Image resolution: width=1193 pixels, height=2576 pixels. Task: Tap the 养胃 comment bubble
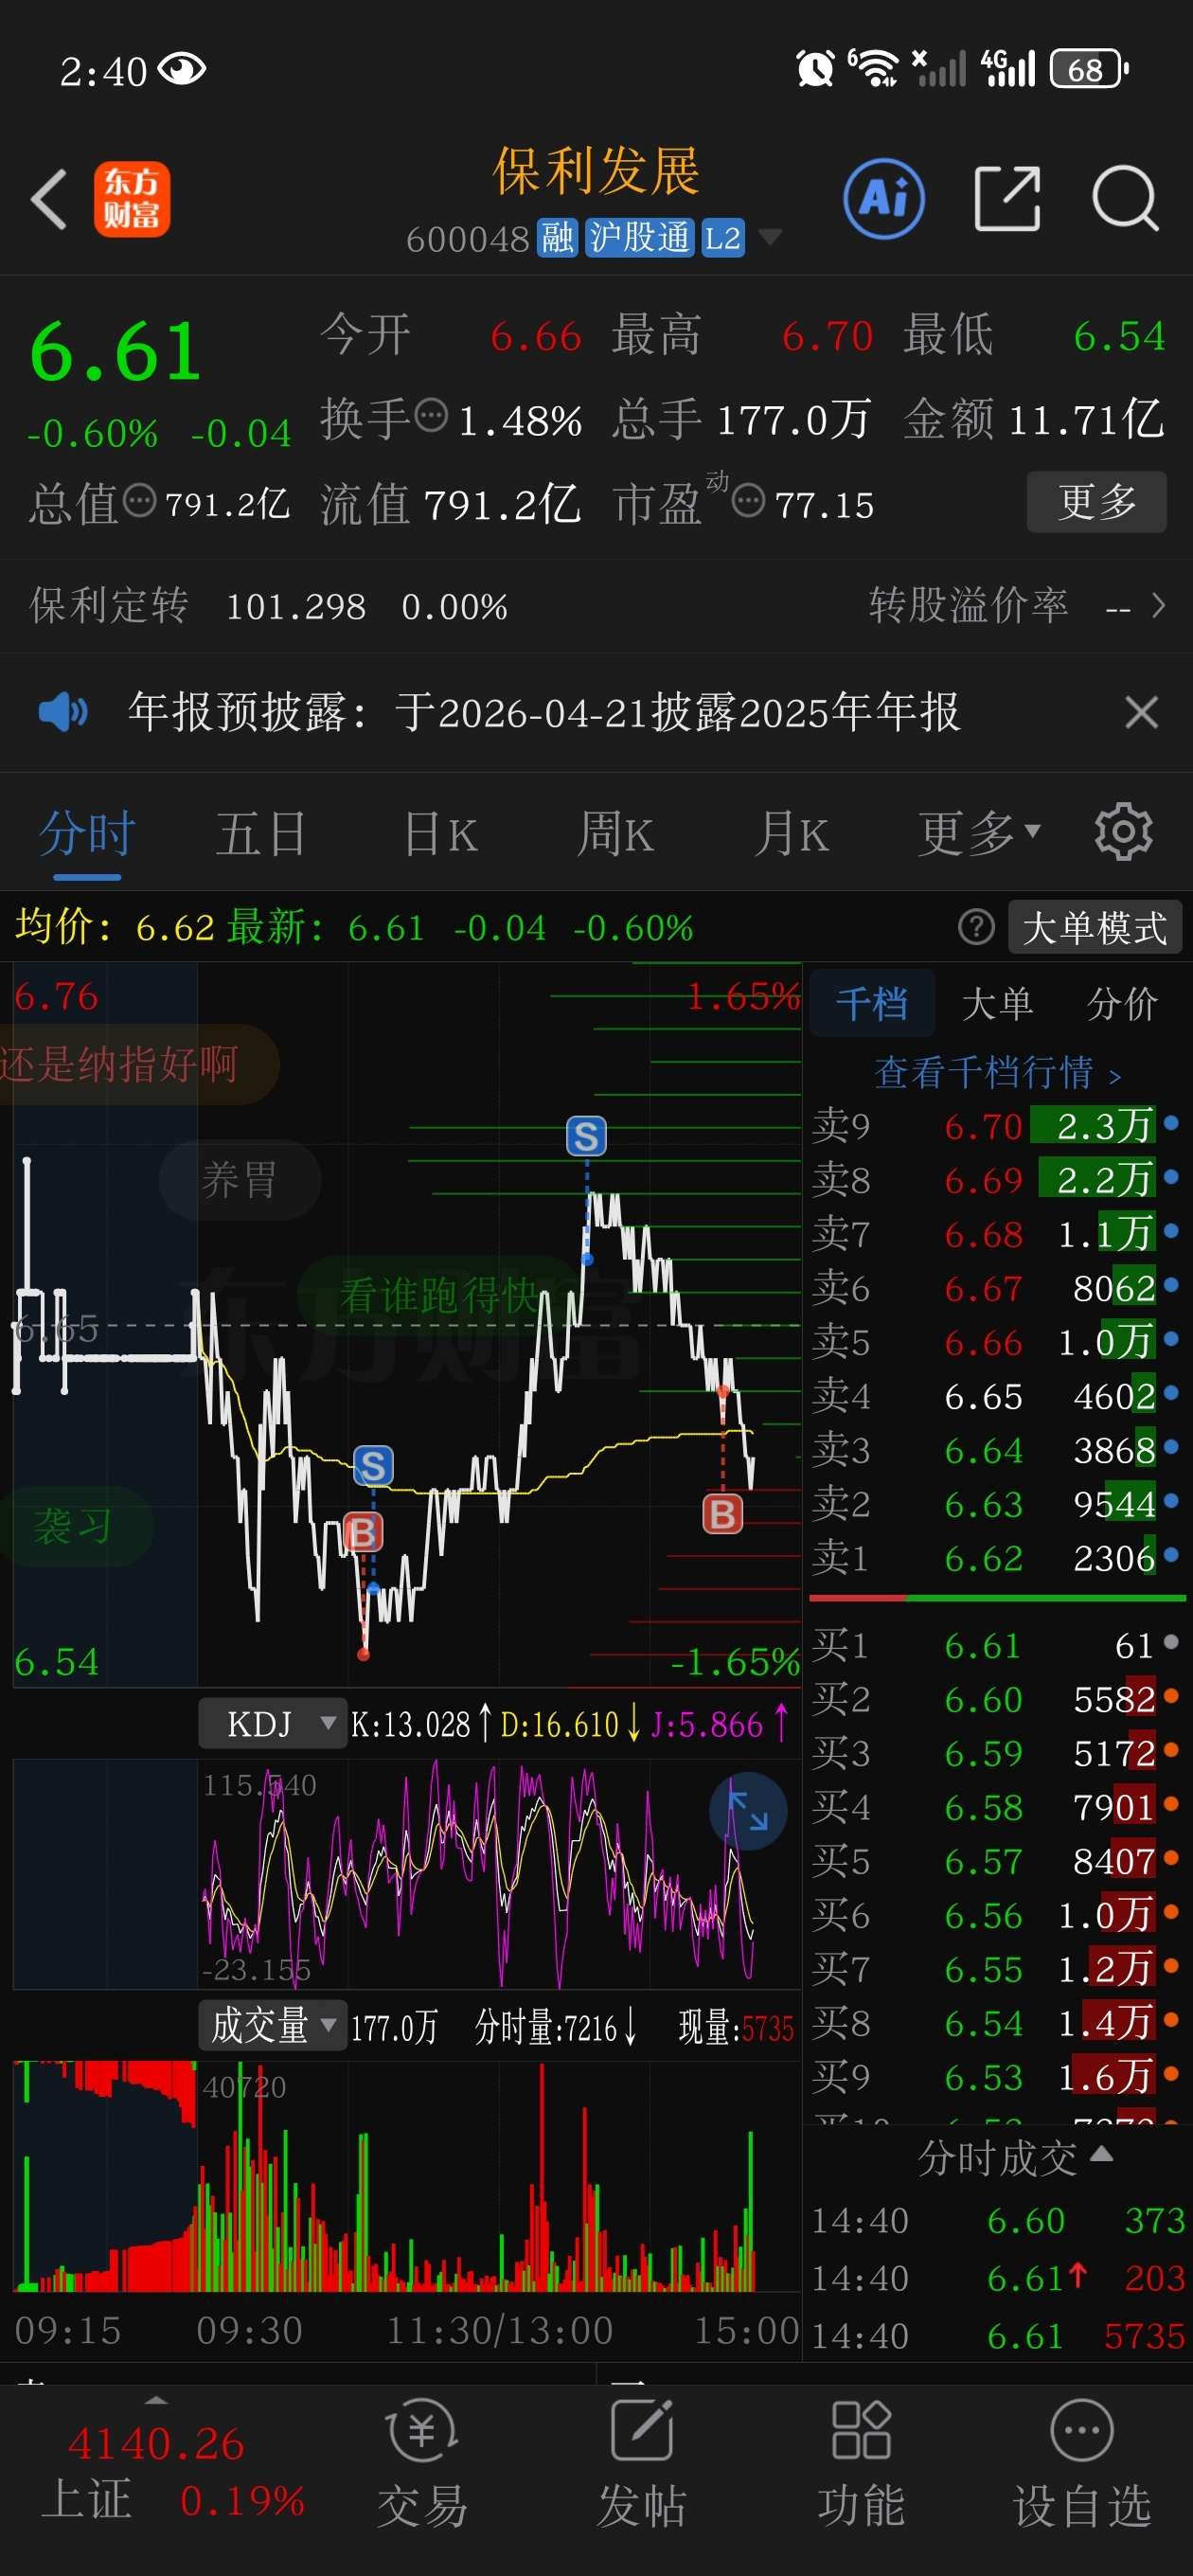(240, 1179)
